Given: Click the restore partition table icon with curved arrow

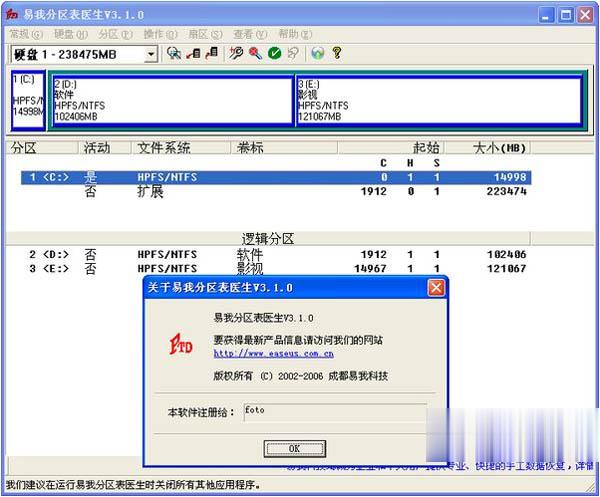Looking at the screenshot, I should 211,53.
